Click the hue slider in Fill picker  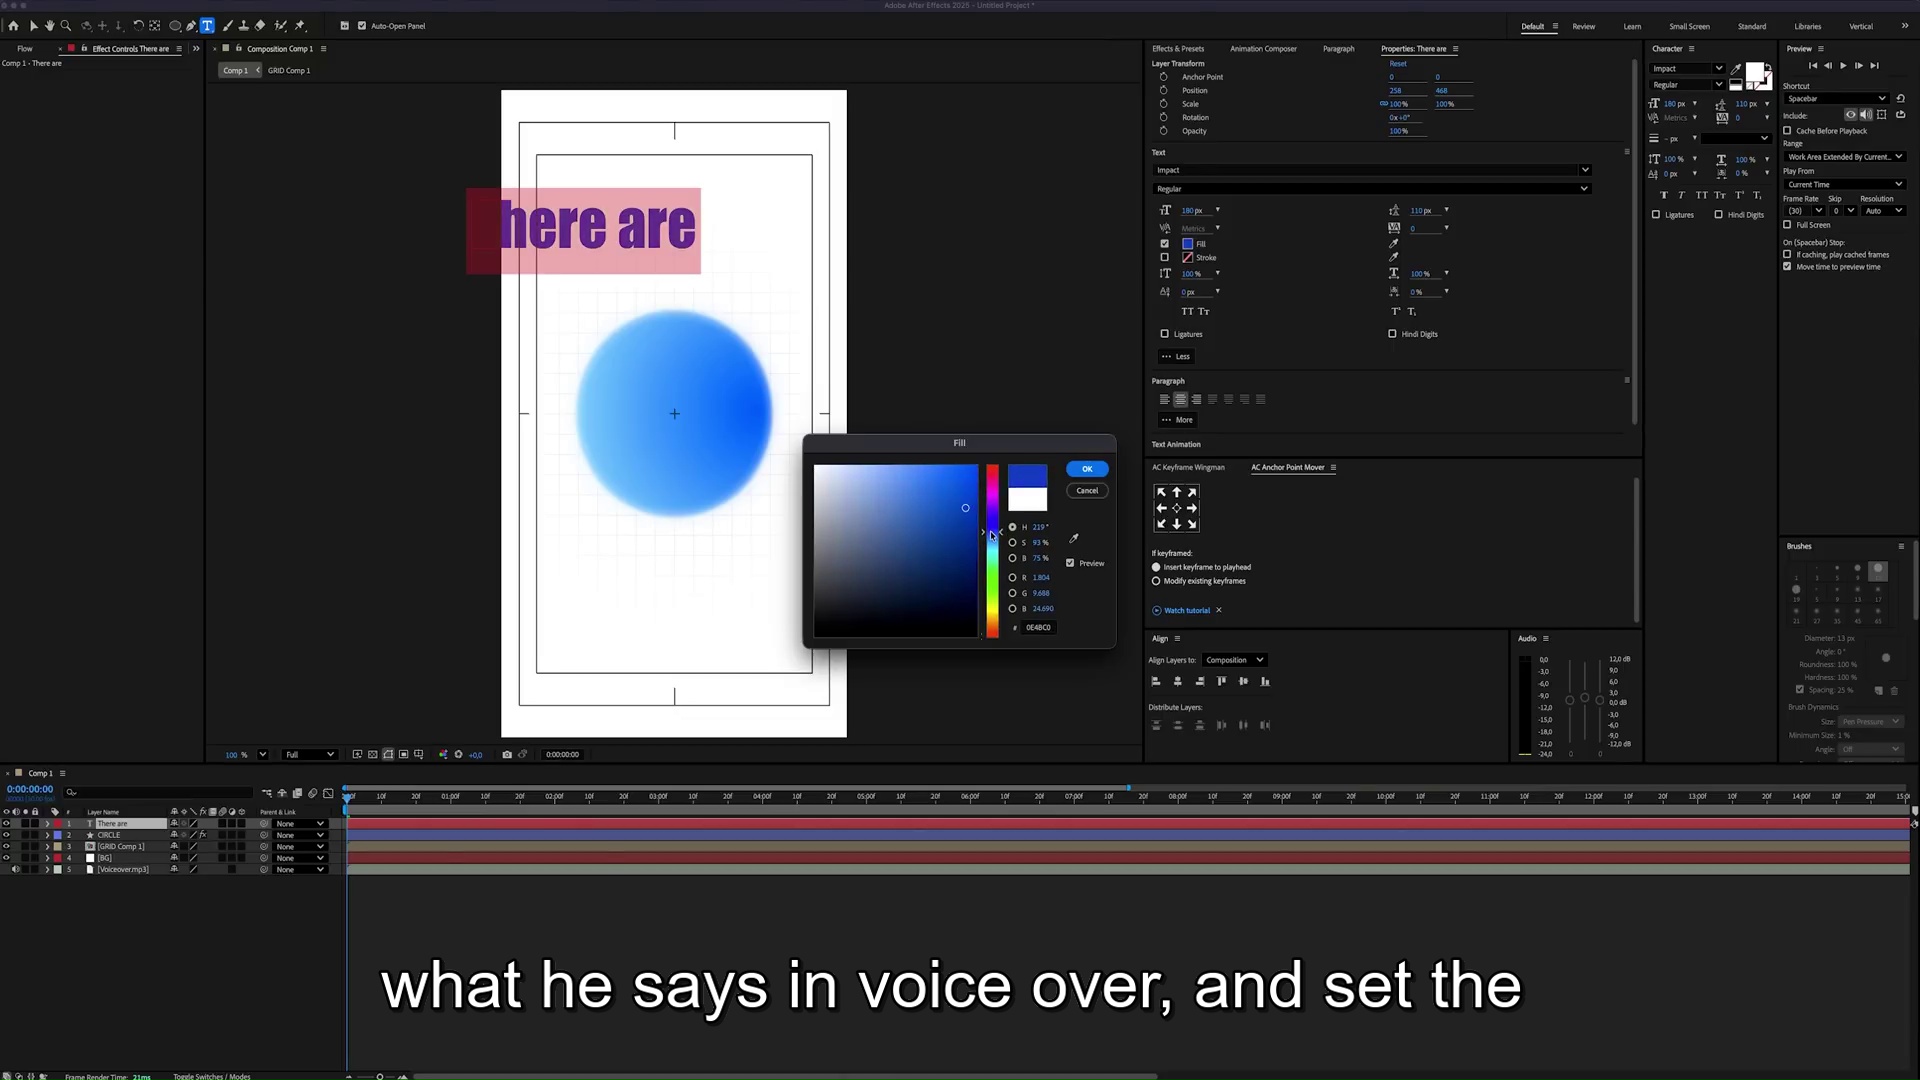click(x=992, y=550)
